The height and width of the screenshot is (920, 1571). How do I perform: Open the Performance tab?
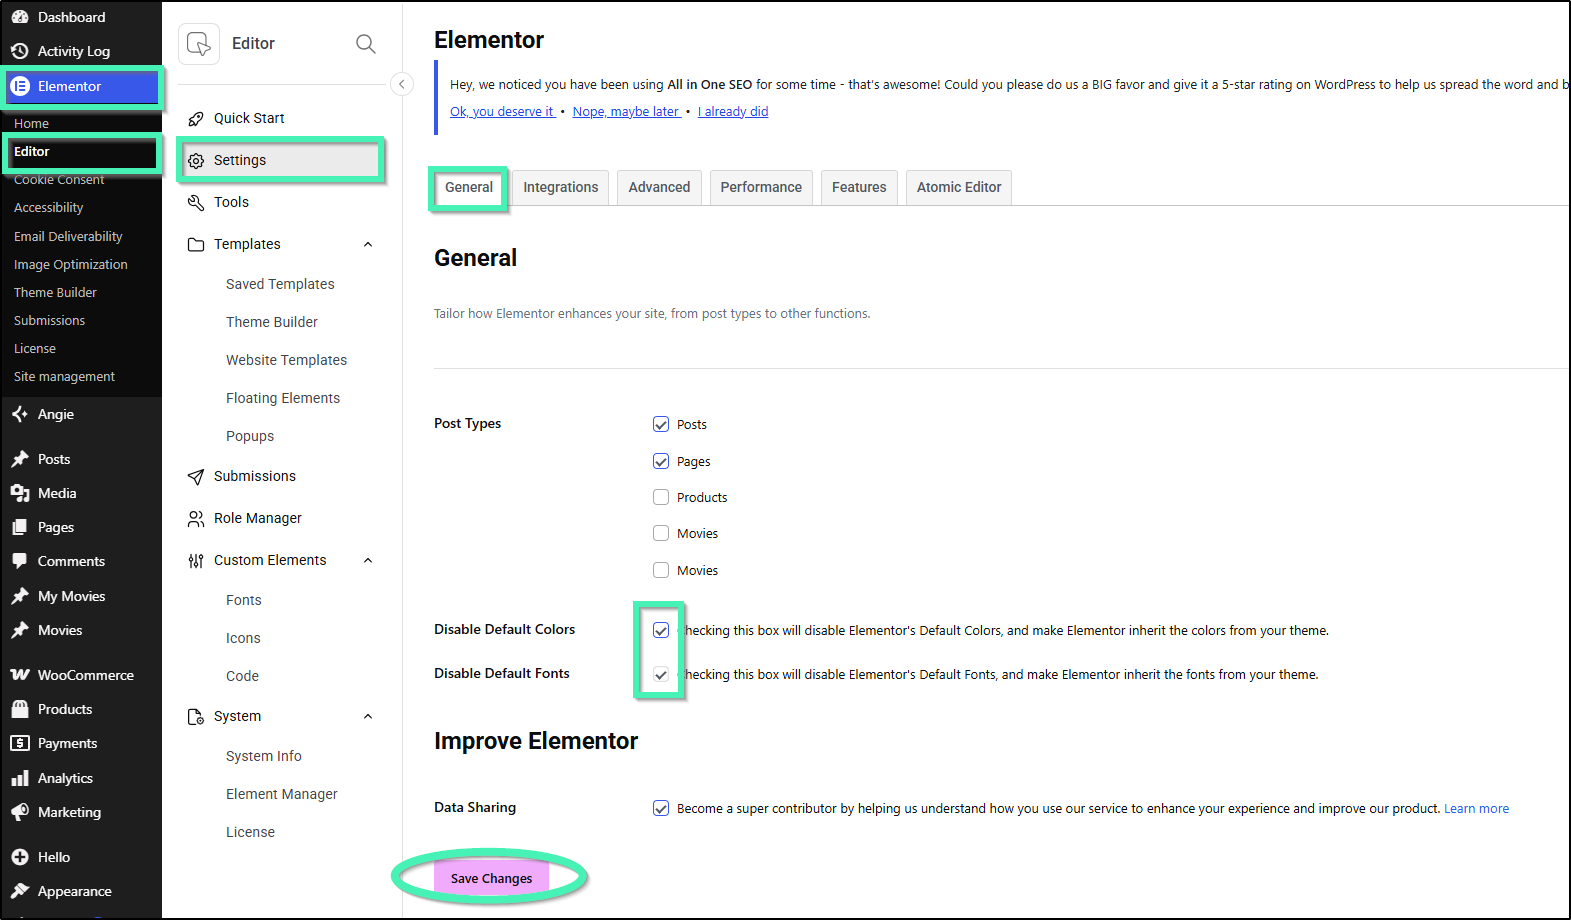[761, 188]
